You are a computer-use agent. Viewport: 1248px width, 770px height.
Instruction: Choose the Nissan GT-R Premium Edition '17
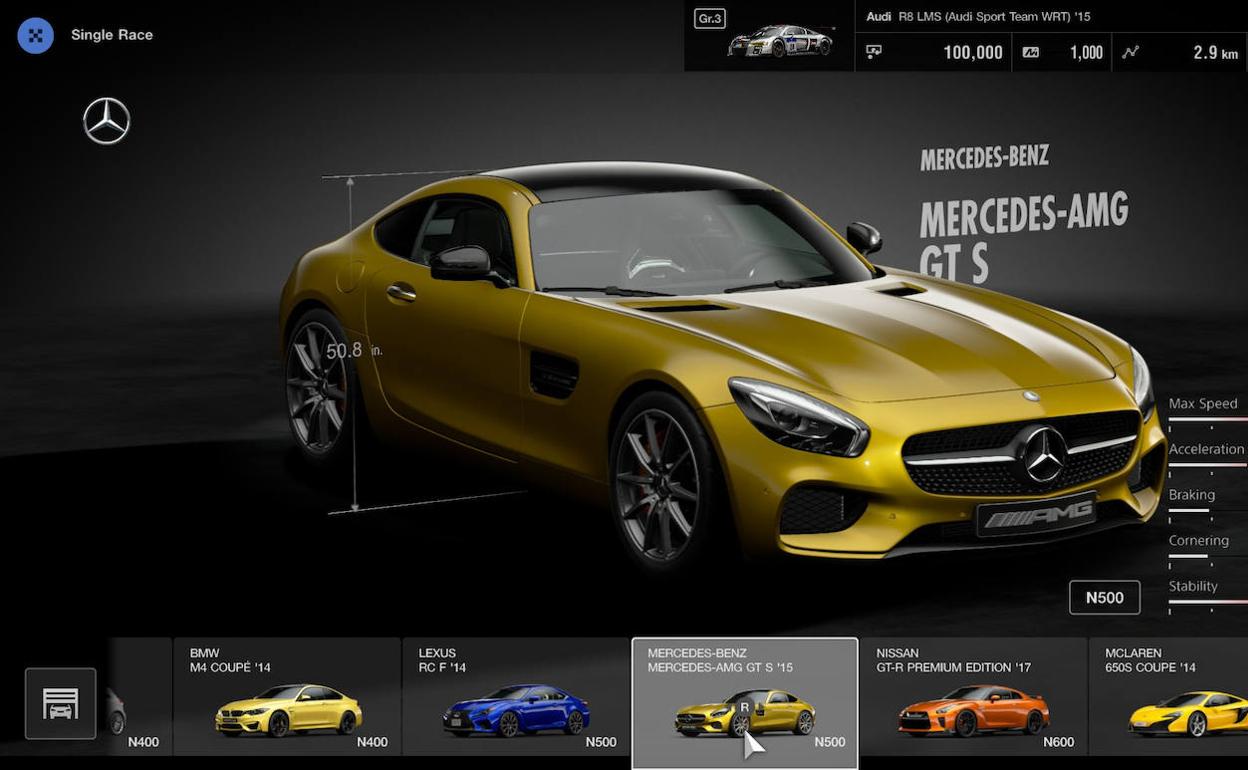click(973, 697)
